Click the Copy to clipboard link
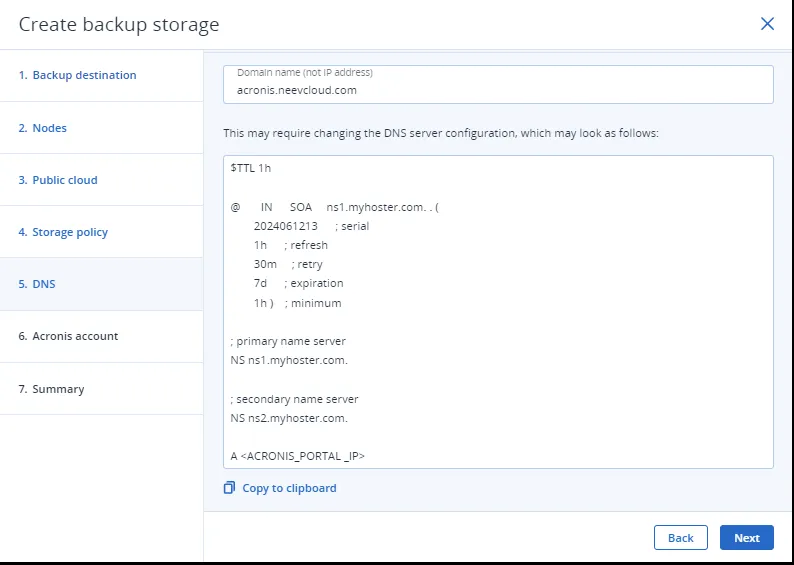794x565 pixels. 289,488
